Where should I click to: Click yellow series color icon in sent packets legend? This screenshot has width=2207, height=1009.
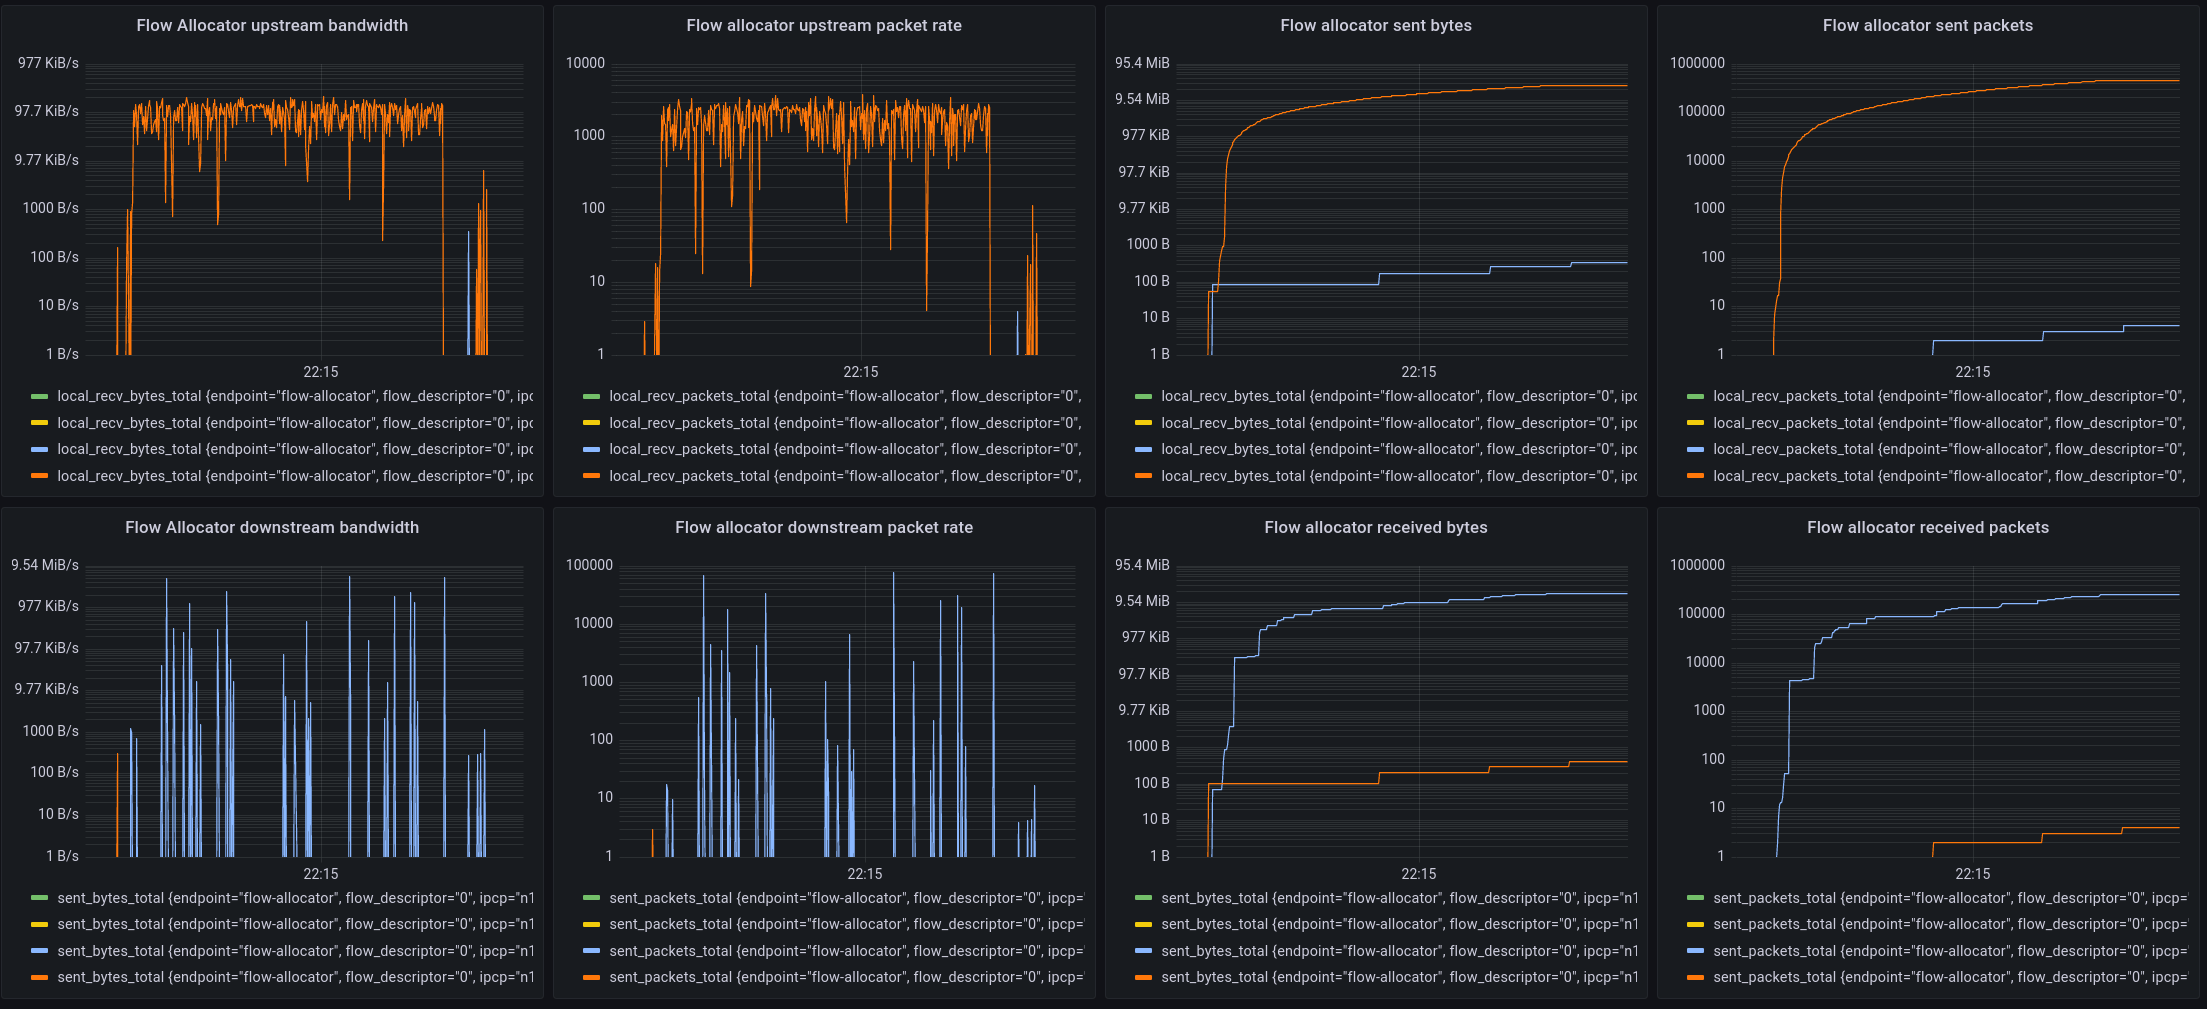point(1696,423)
